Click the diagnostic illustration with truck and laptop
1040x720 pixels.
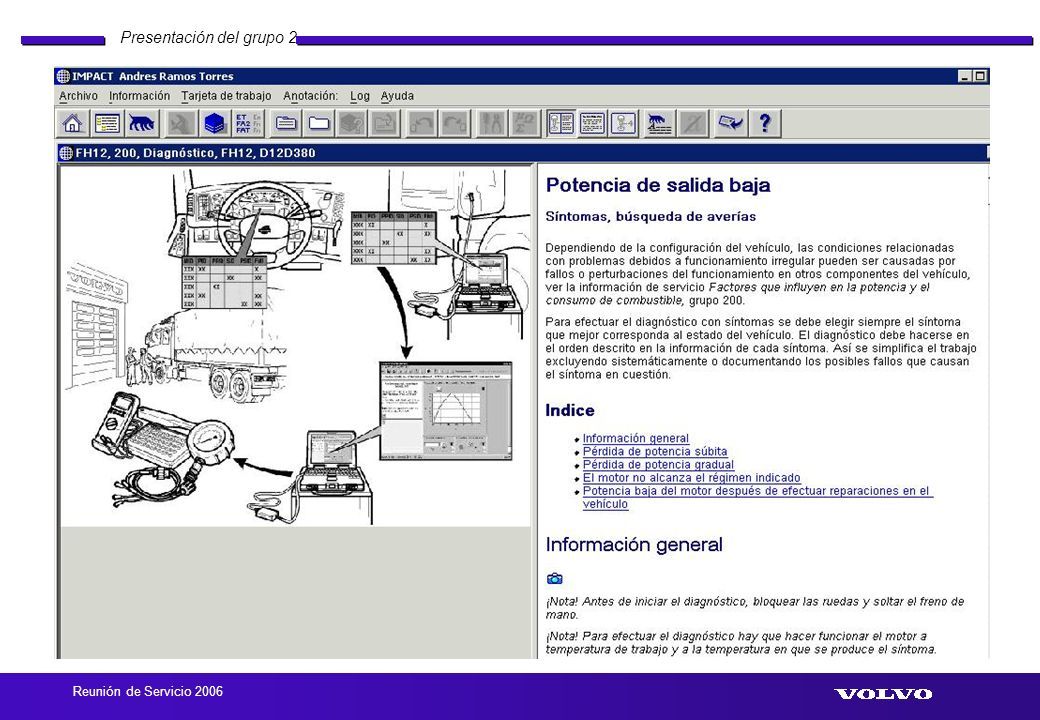click(x=296, y=347)
